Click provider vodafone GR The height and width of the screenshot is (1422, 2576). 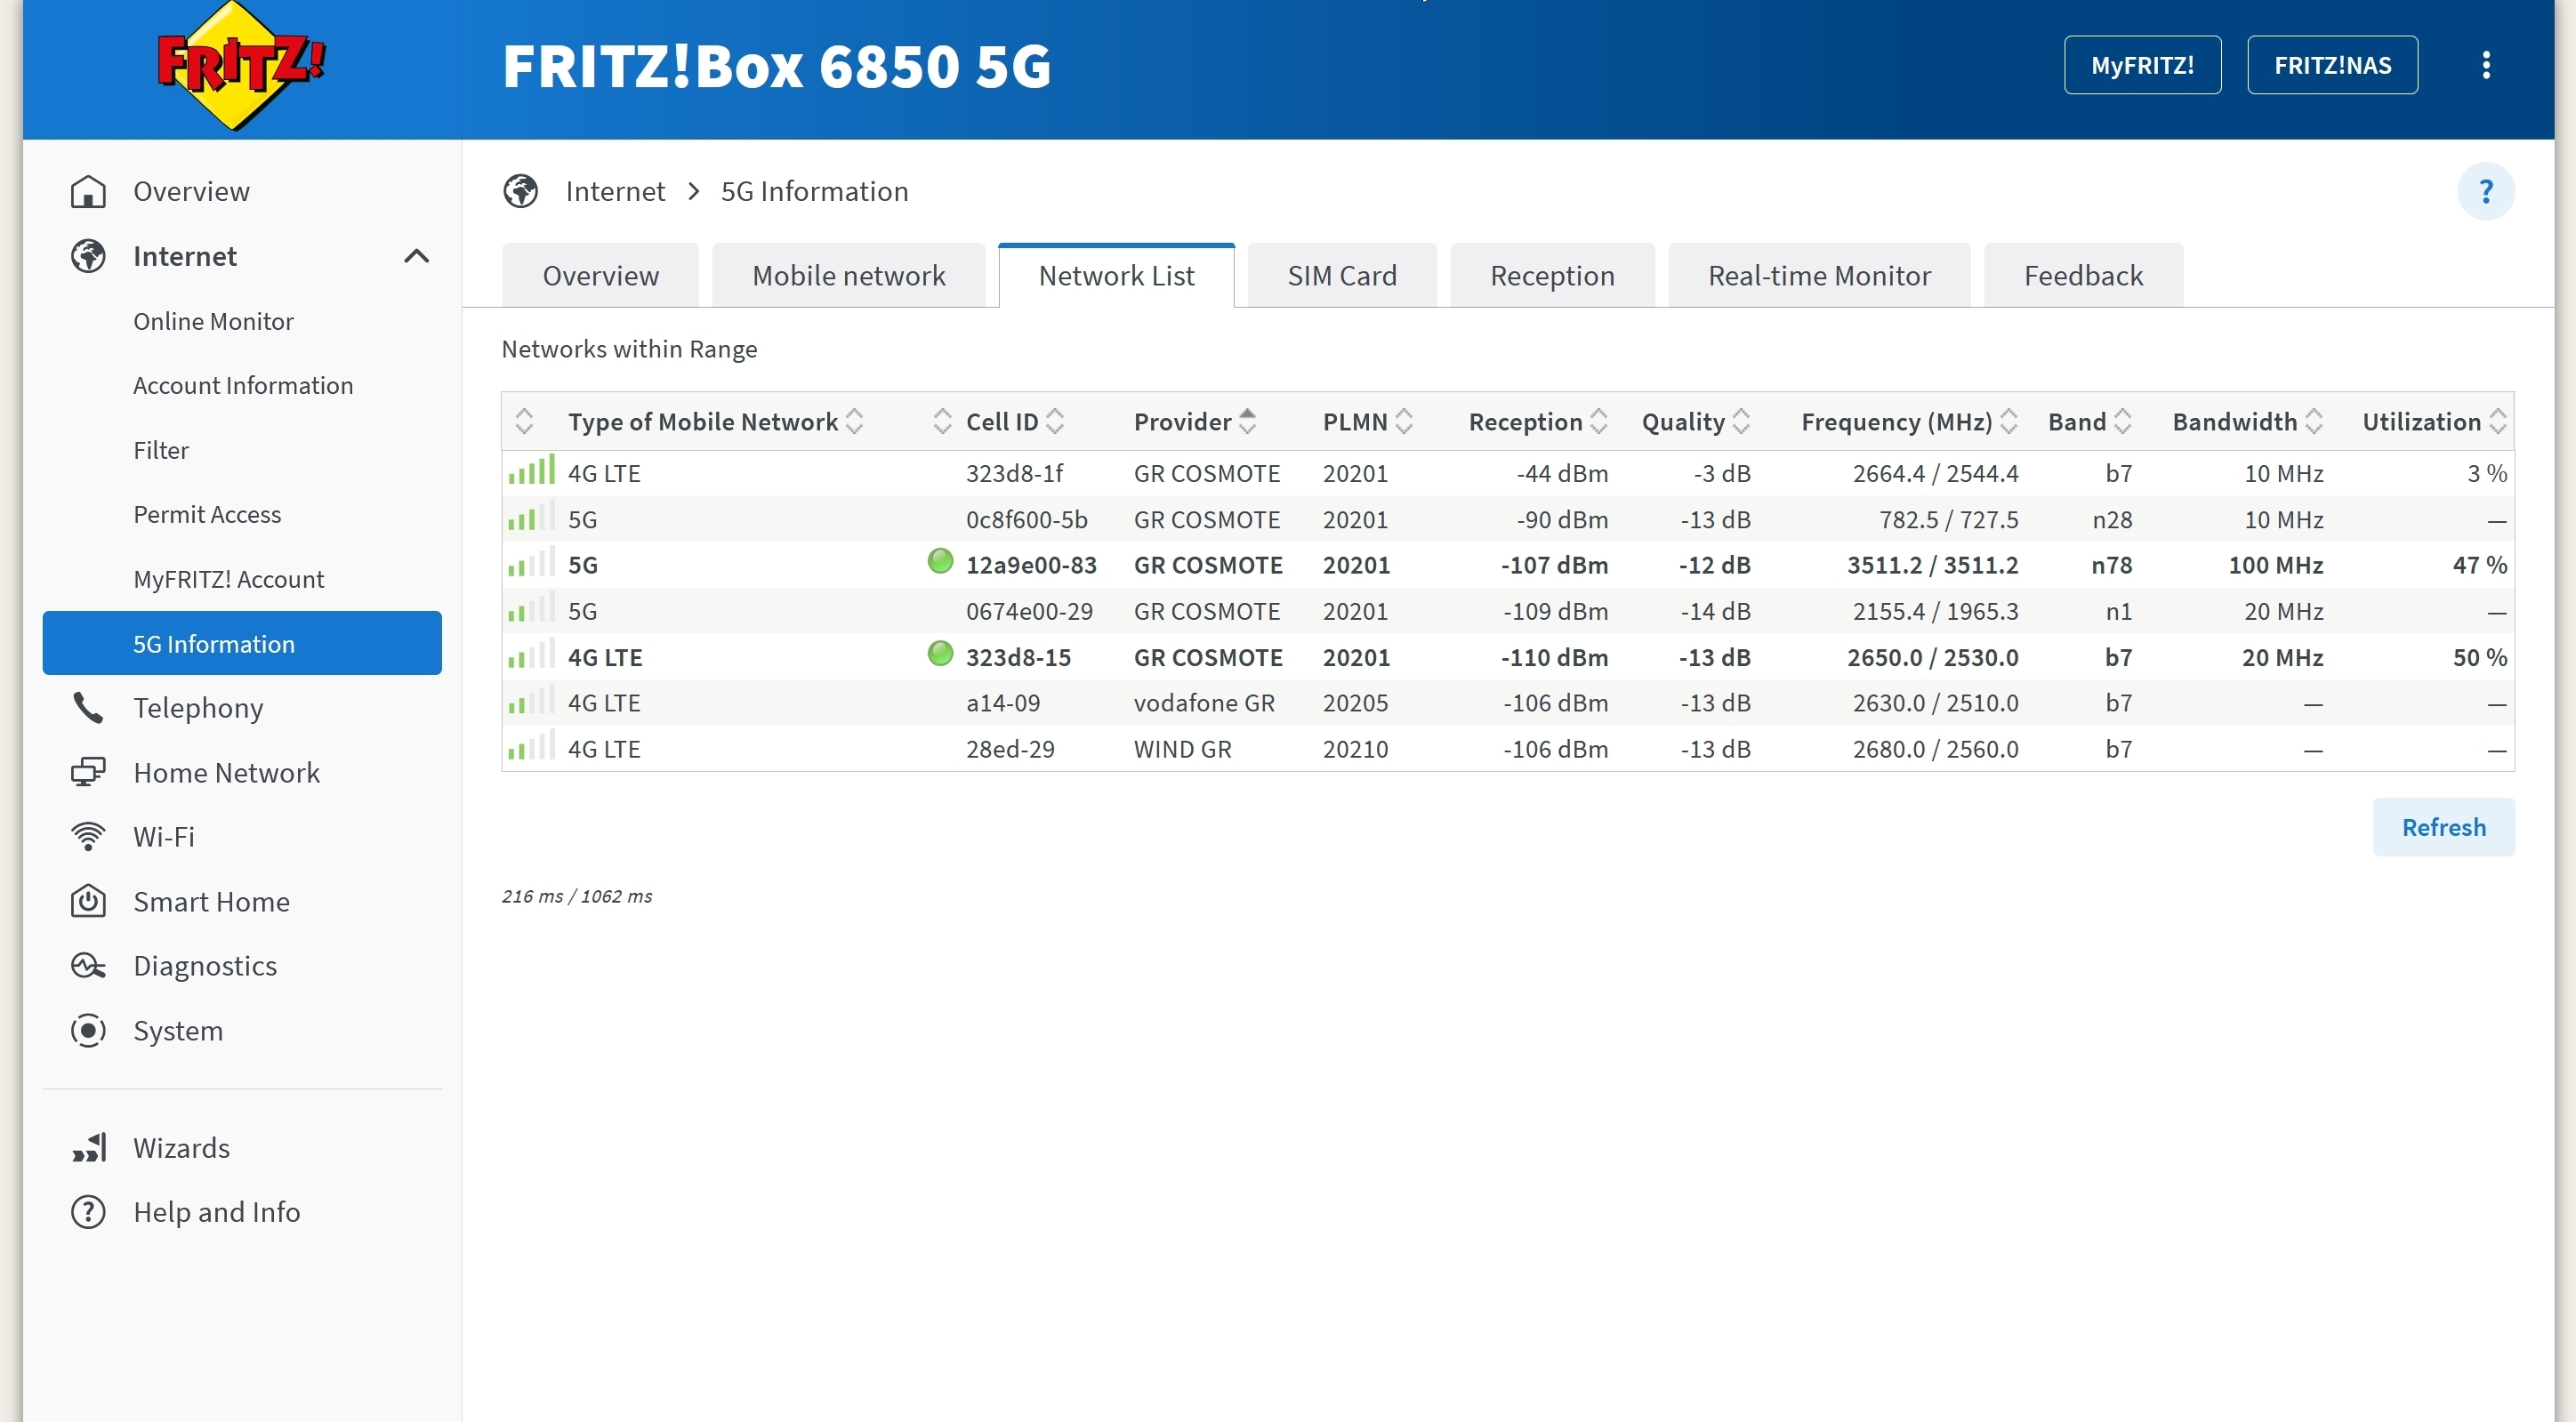tap(1204, 703)
